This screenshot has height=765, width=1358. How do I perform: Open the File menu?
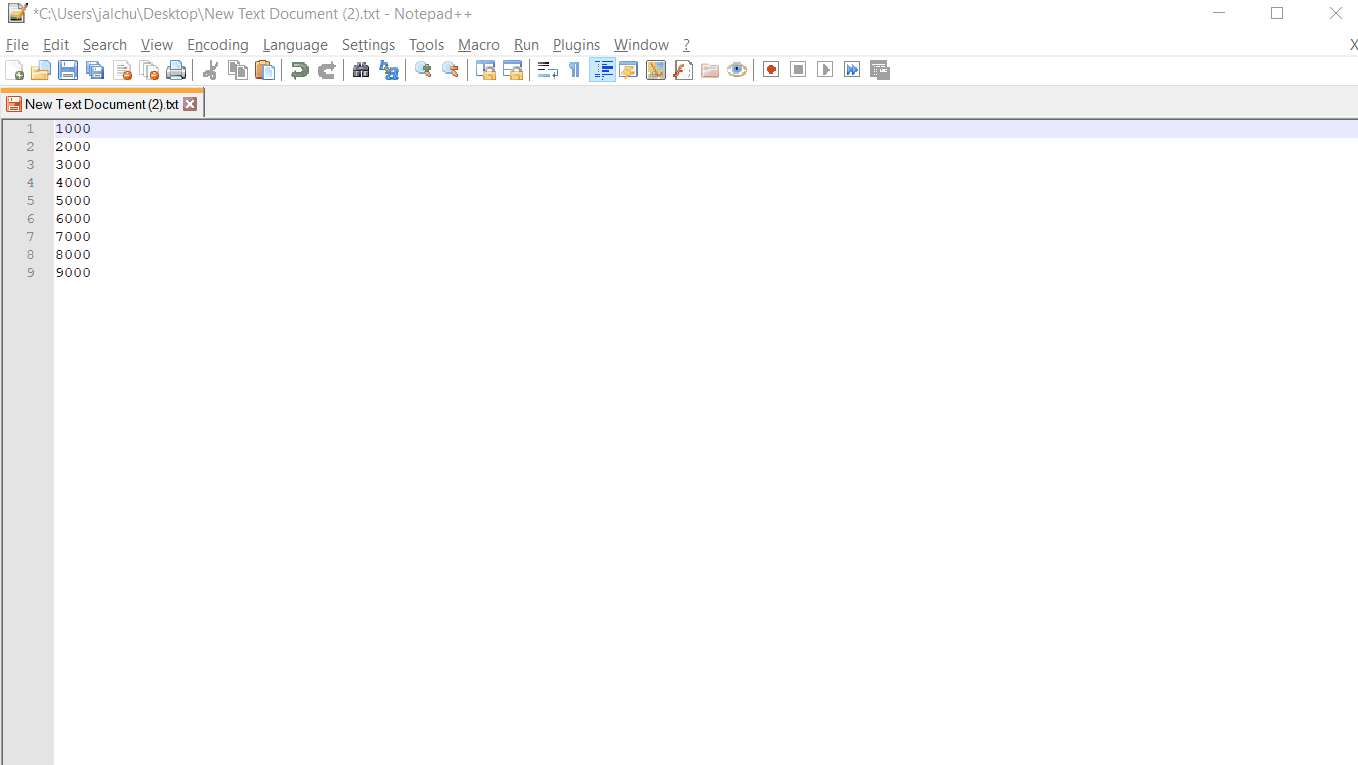17,45
